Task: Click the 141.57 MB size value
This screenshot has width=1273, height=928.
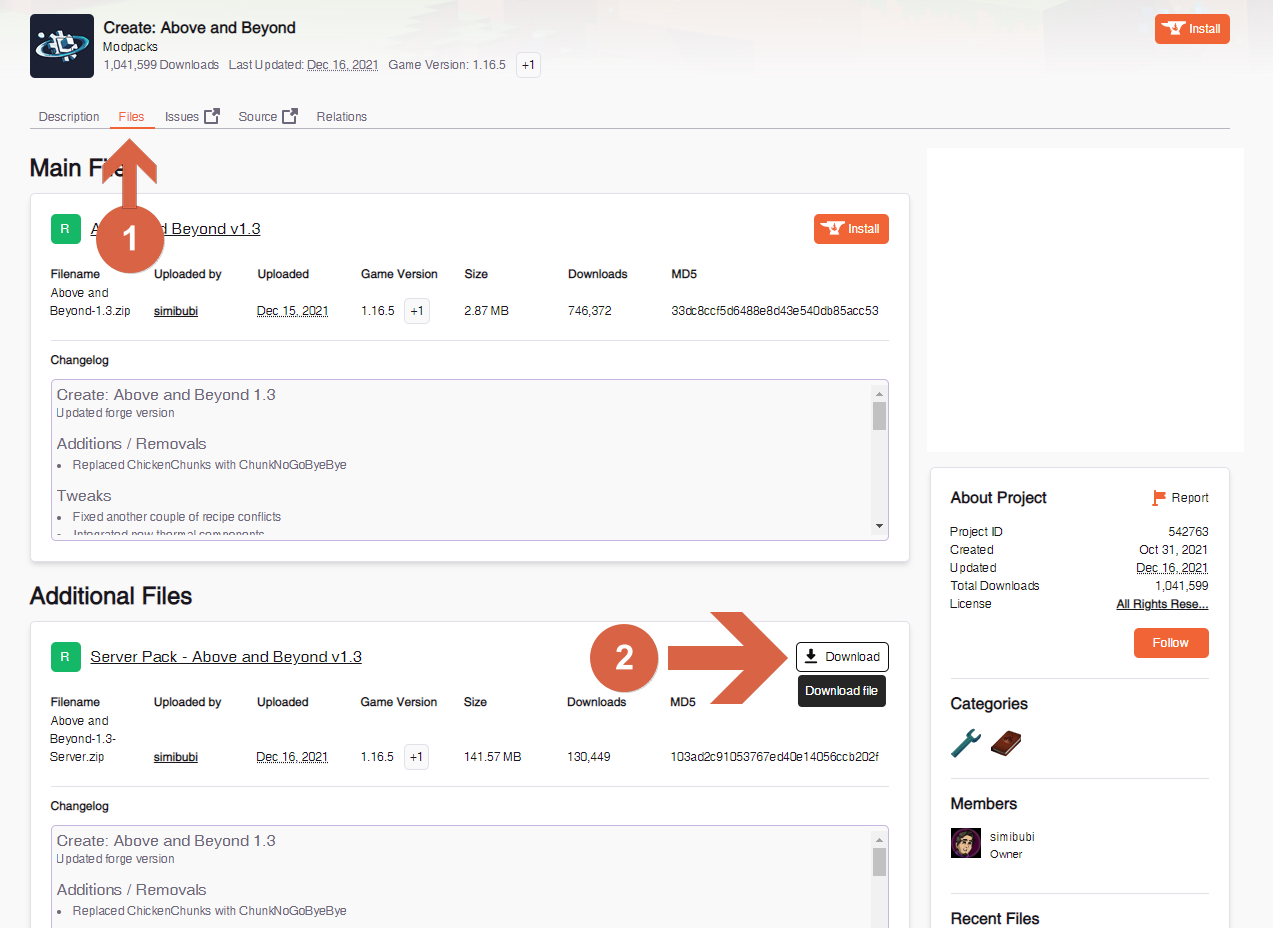Action: click(x=492, y=757)
